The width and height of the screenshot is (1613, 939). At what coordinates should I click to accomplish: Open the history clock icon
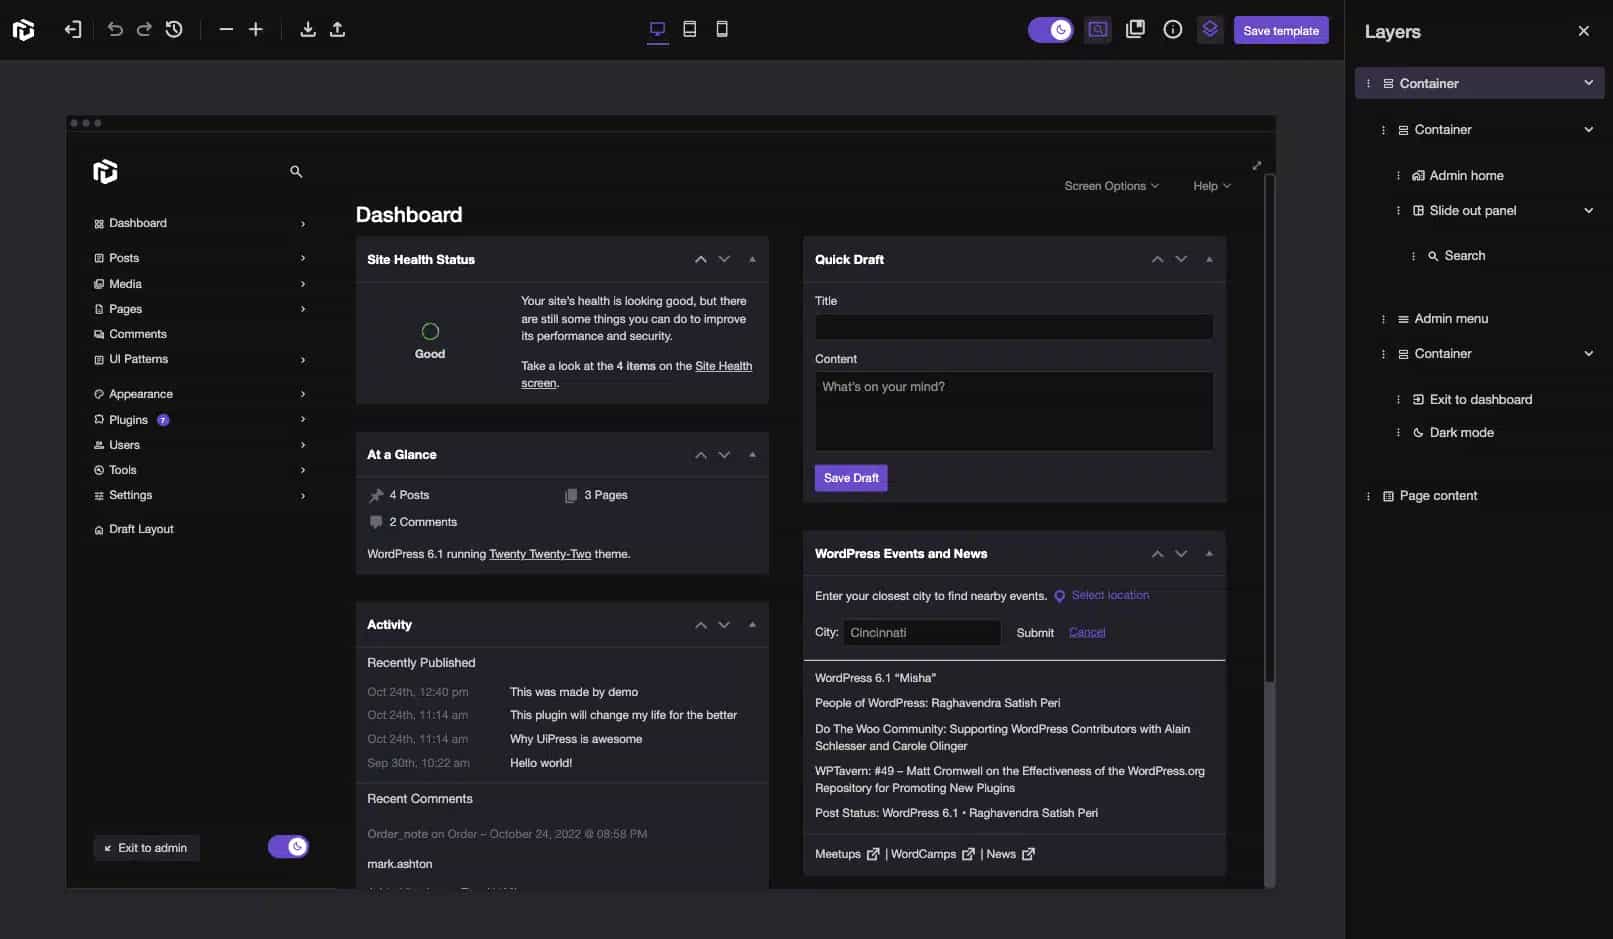174,30
